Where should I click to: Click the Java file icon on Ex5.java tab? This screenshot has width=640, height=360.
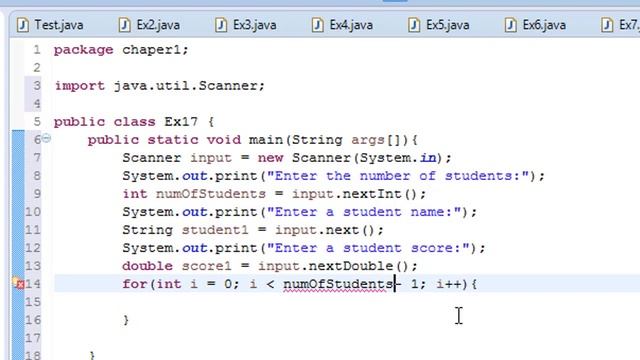click(414, 25)
